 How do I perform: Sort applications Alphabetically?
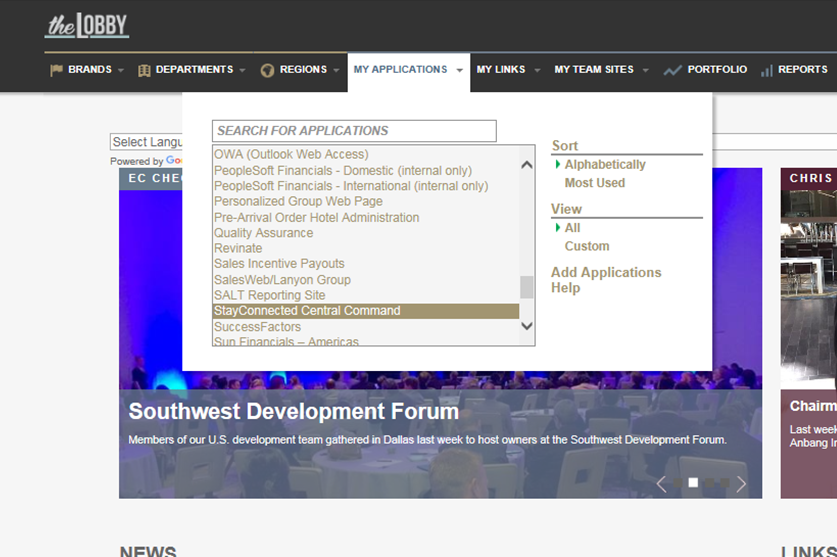pos(605,164)
